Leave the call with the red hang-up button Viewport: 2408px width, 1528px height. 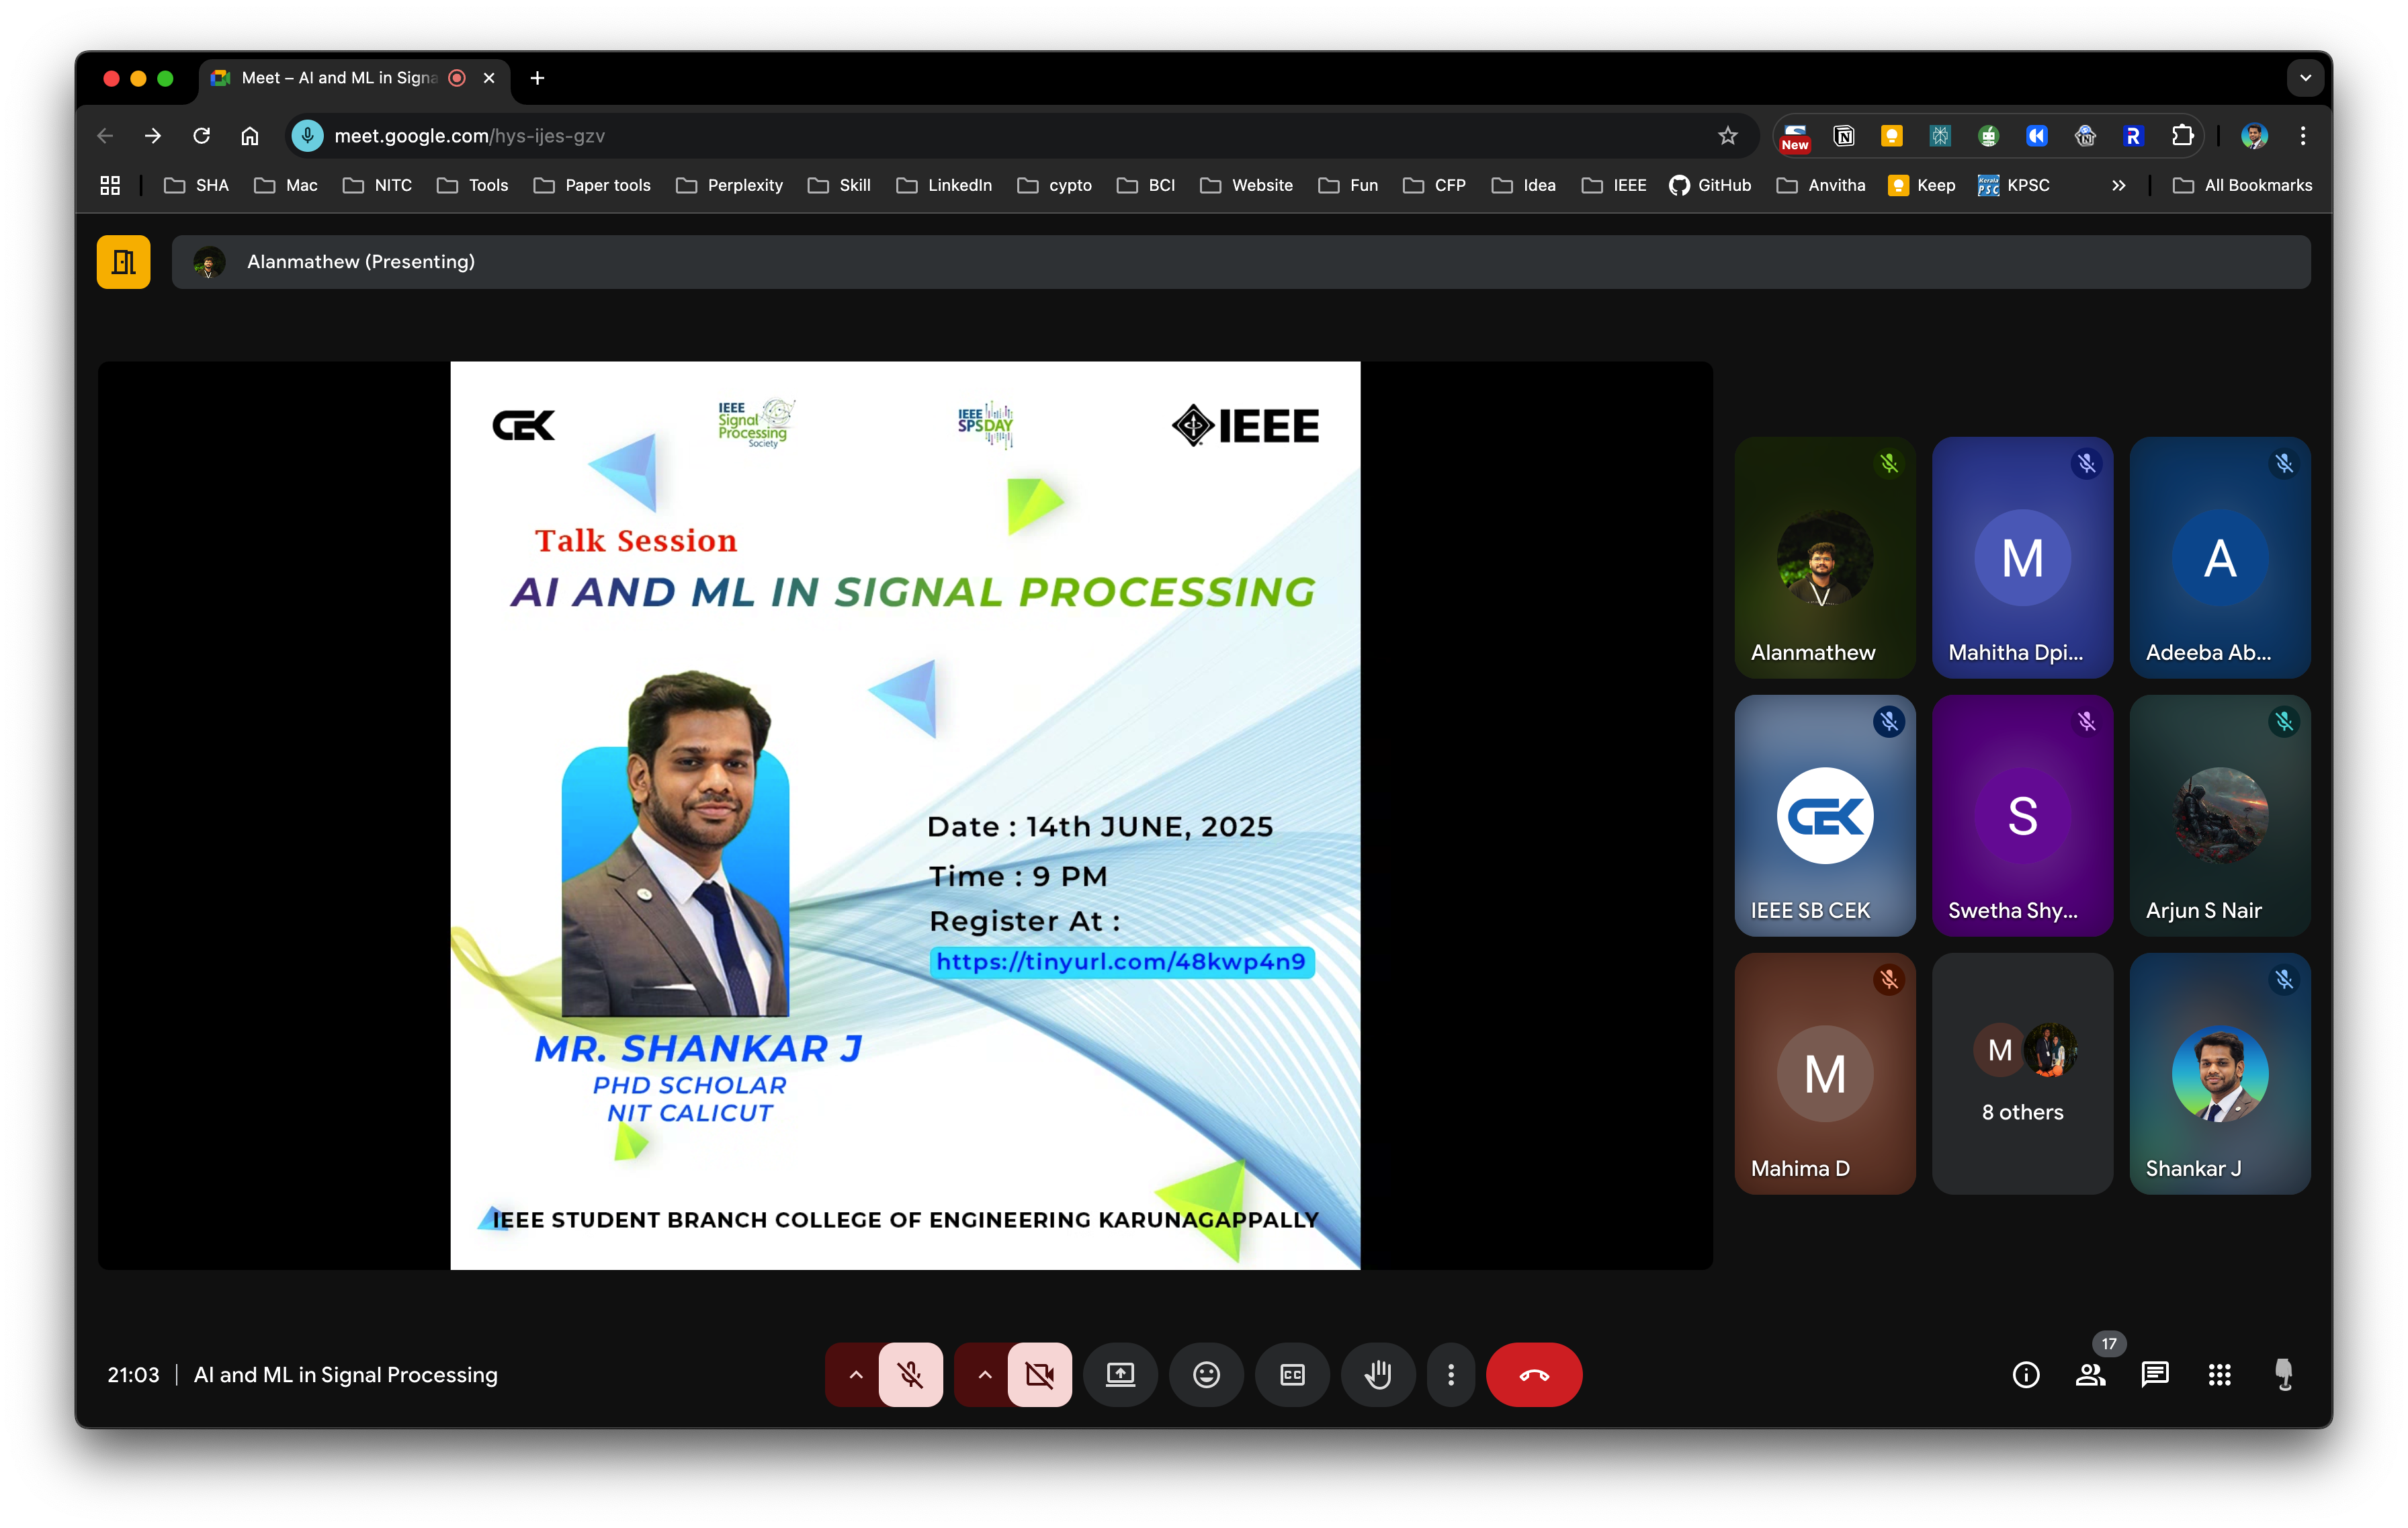point(1533,1375)
